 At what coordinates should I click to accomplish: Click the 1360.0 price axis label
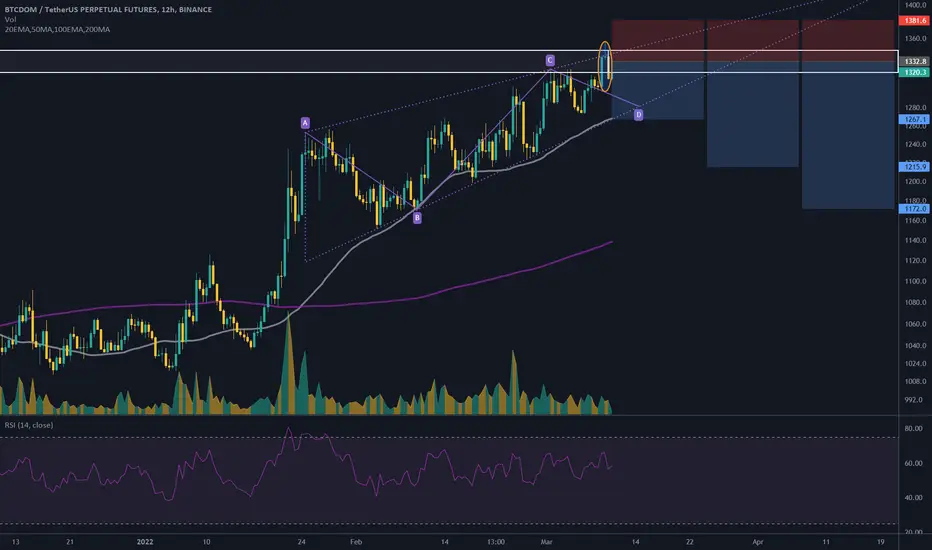coord(915,39)
